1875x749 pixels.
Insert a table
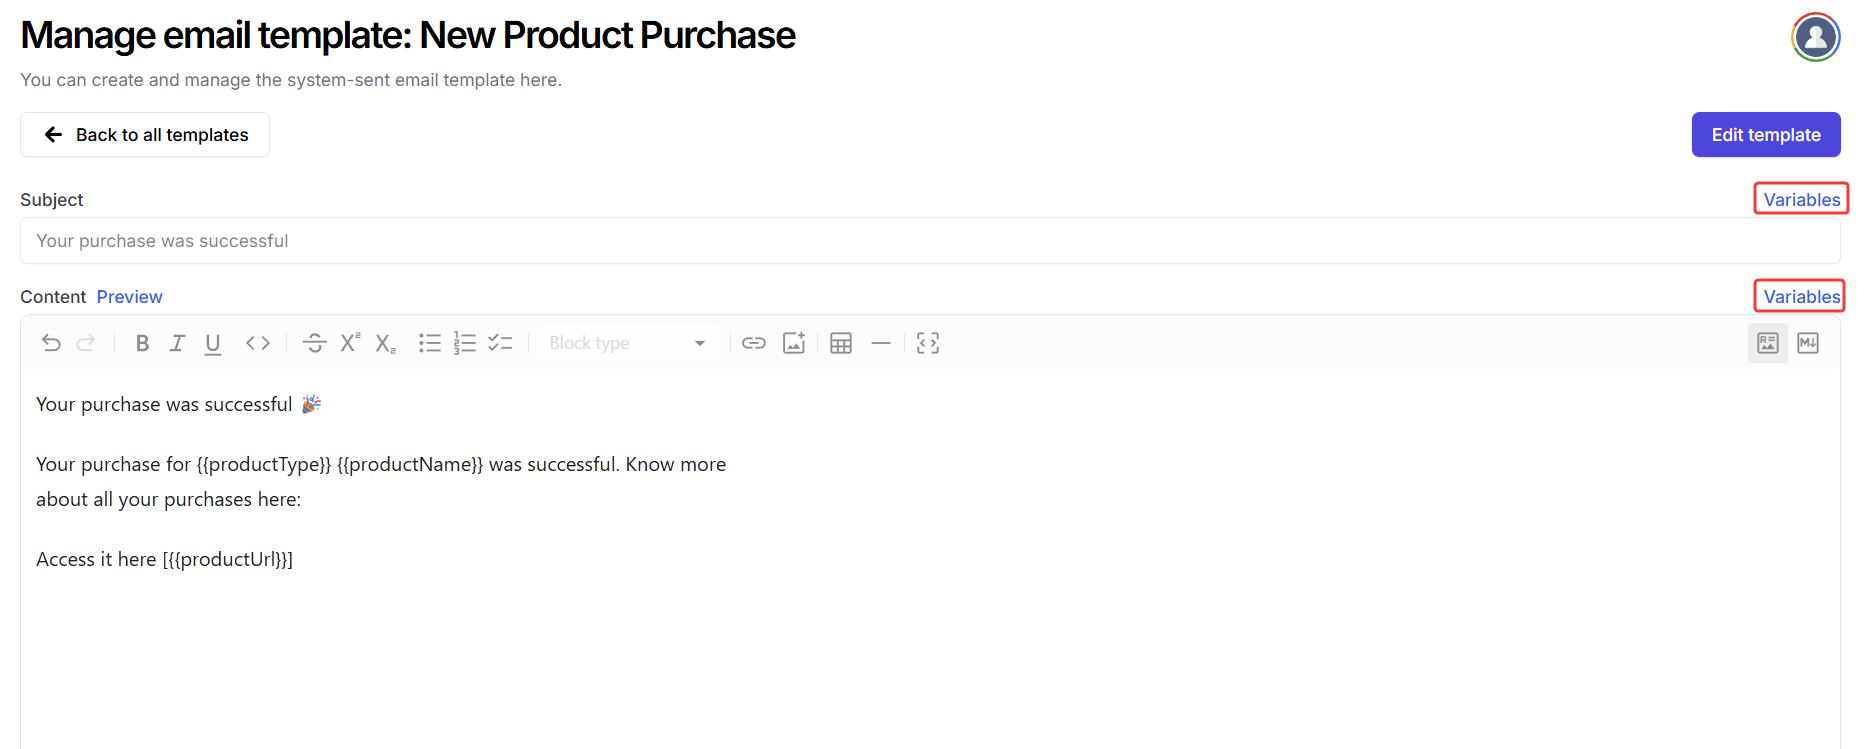tap(841, 343)
